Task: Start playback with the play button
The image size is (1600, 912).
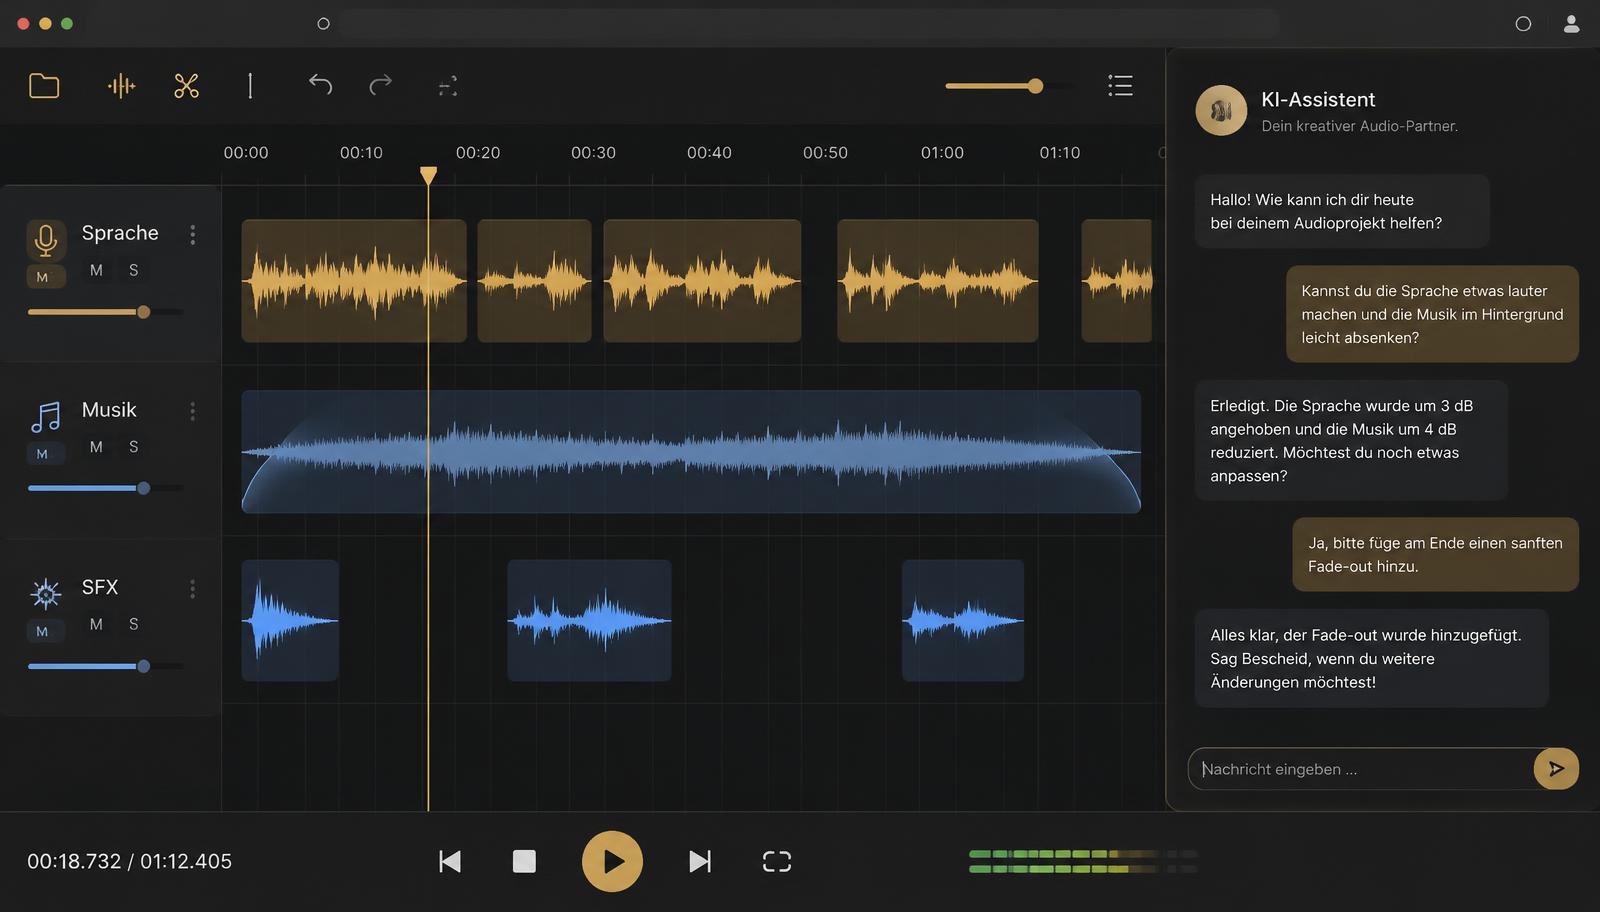Action: click(612, 861)
